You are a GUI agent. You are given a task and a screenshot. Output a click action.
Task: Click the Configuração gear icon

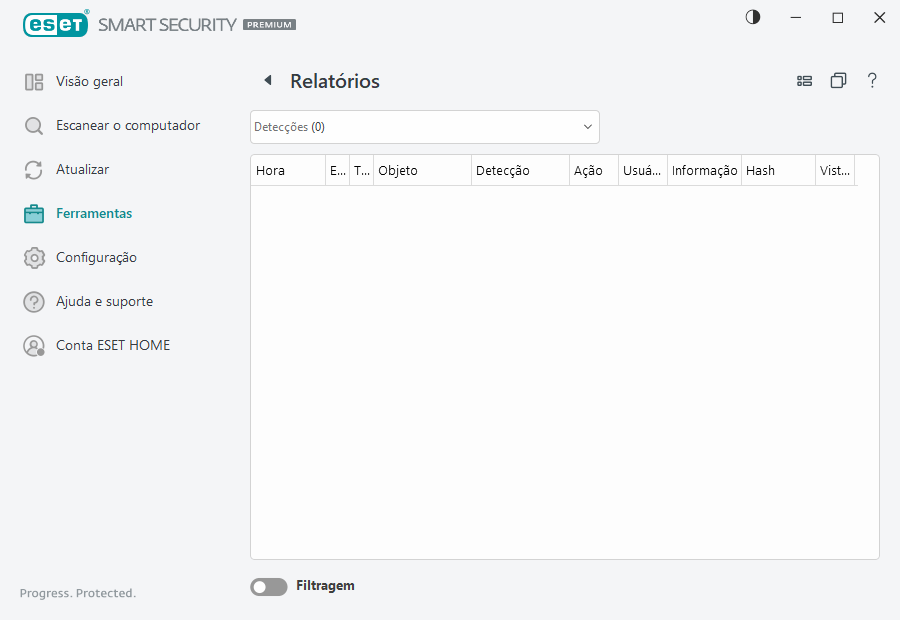34,257
